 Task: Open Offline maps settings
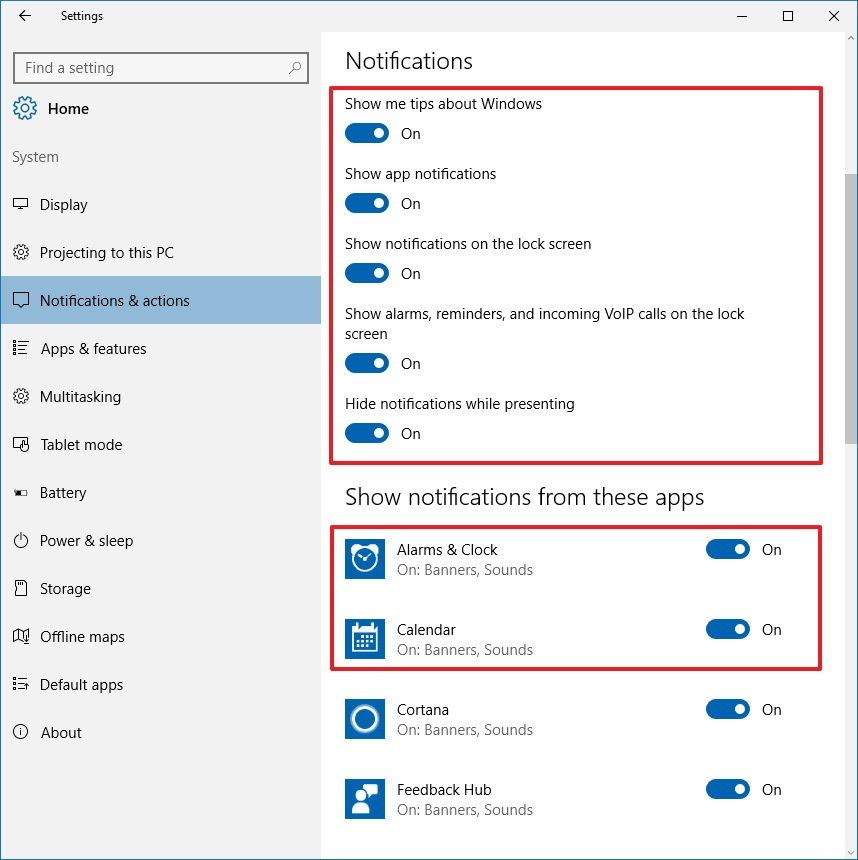pyautogui.click(x=84, y=636)
